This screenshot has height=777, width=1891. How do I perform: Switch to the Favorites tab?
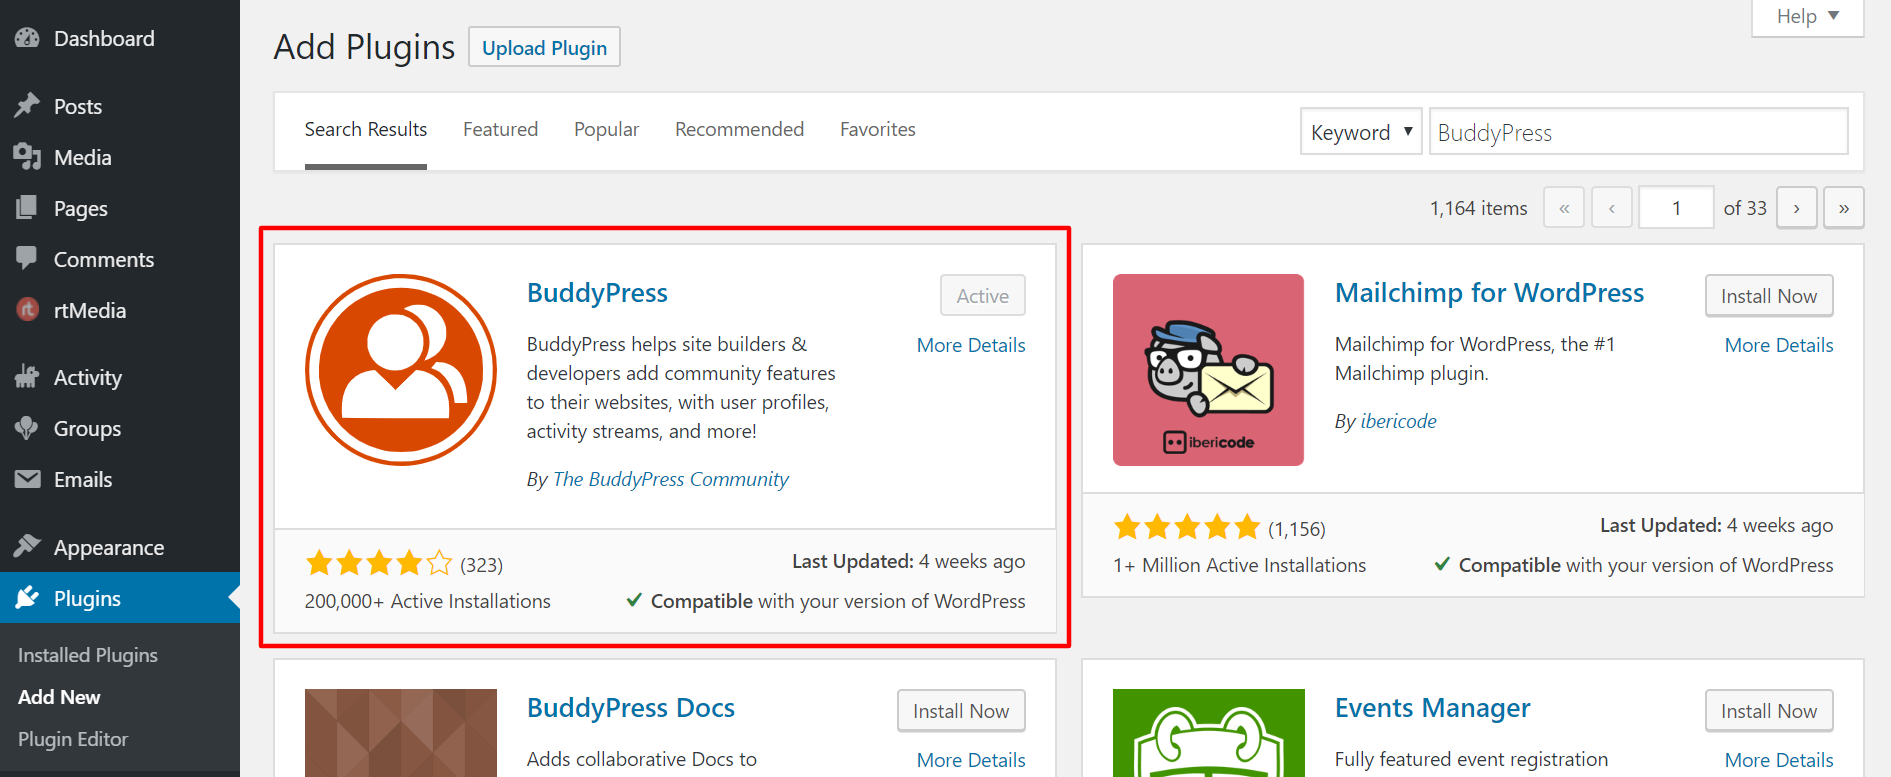click(878, 130)
